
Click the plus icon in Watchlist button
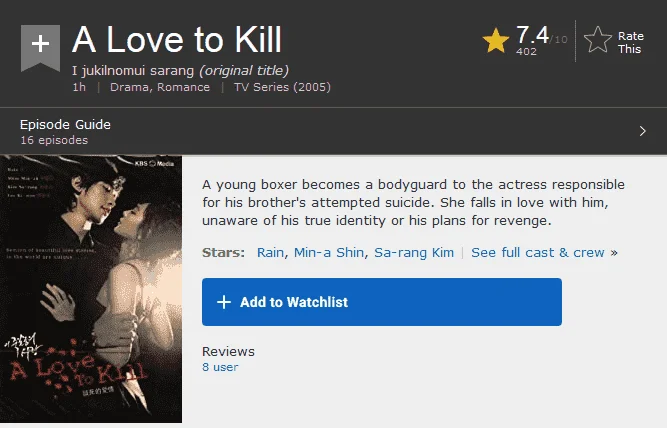point(224,302)
